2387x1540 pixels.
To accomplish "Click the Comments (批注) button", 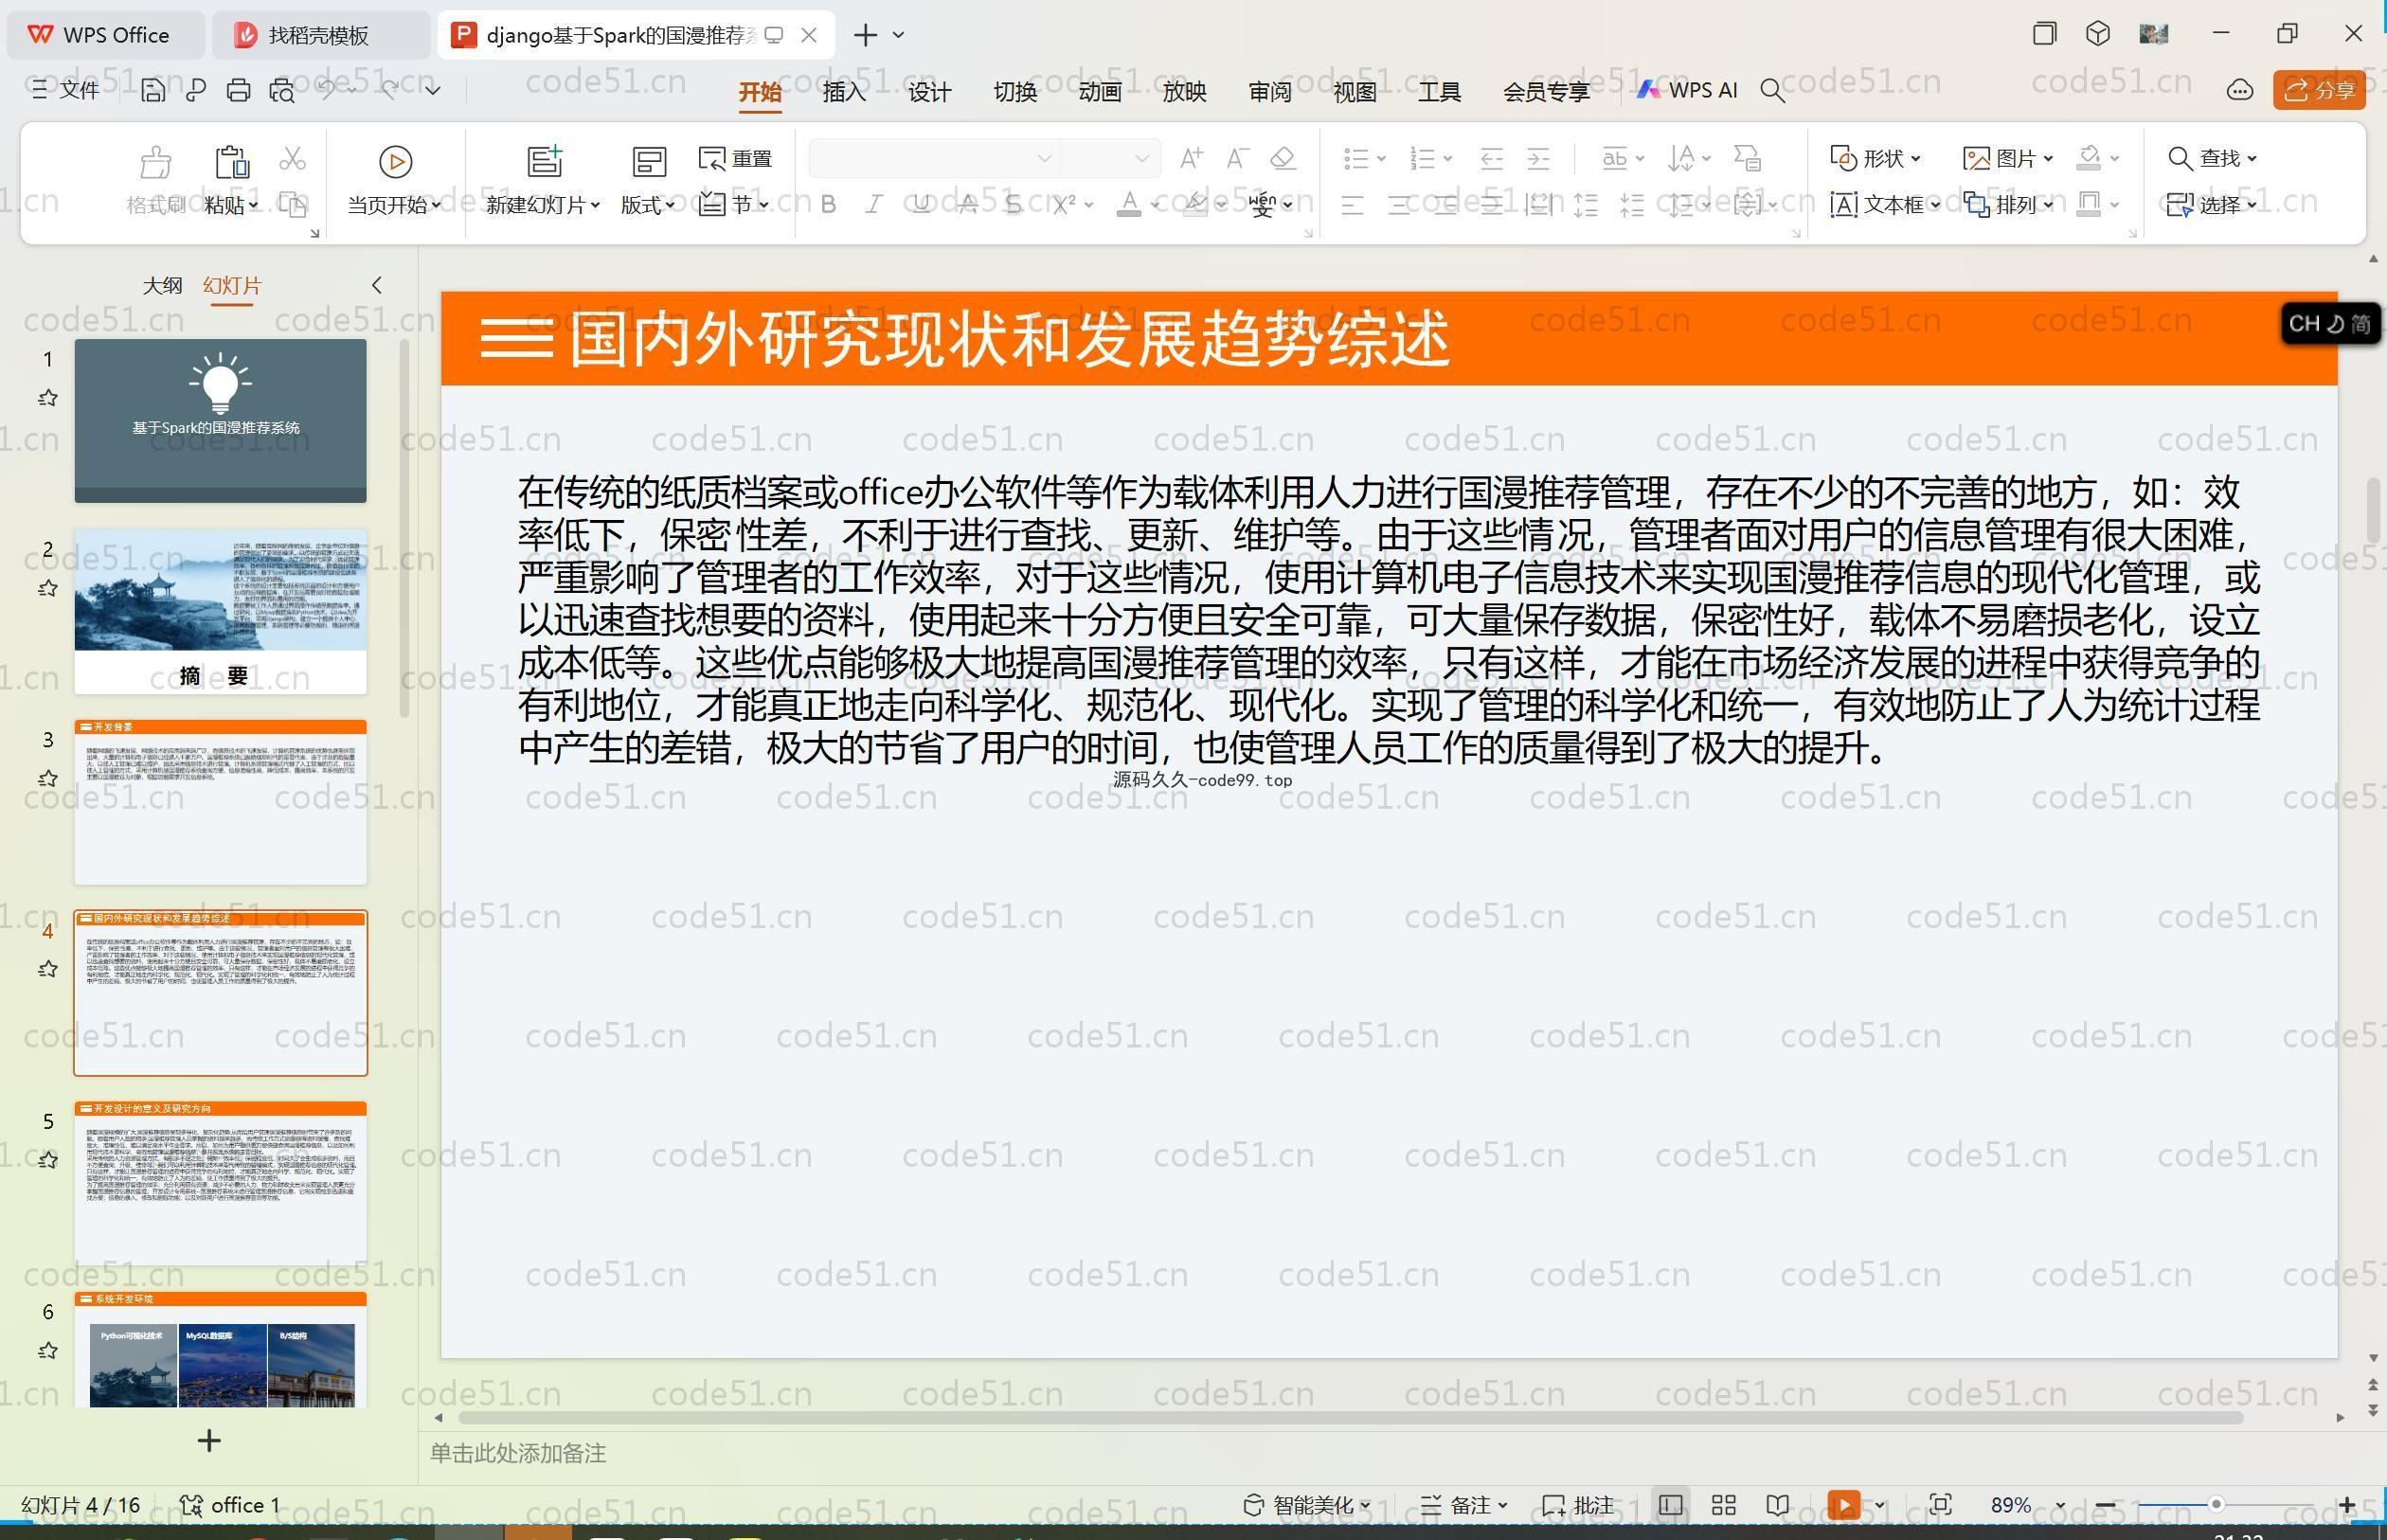I will pos(1578,1505).
